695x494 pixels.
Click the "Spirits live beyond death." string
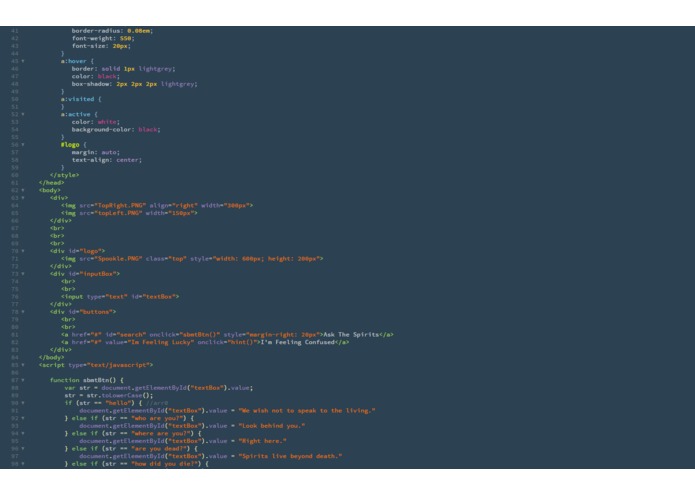pos(290,456)
